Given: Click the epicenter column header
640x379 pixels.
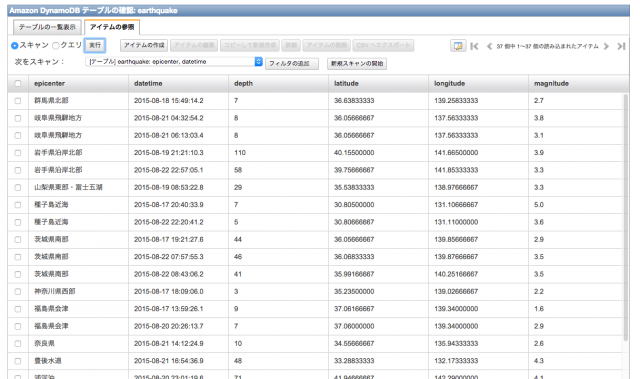Looking at the screenshot, I should pyautogui.click(x=78, y=83).
